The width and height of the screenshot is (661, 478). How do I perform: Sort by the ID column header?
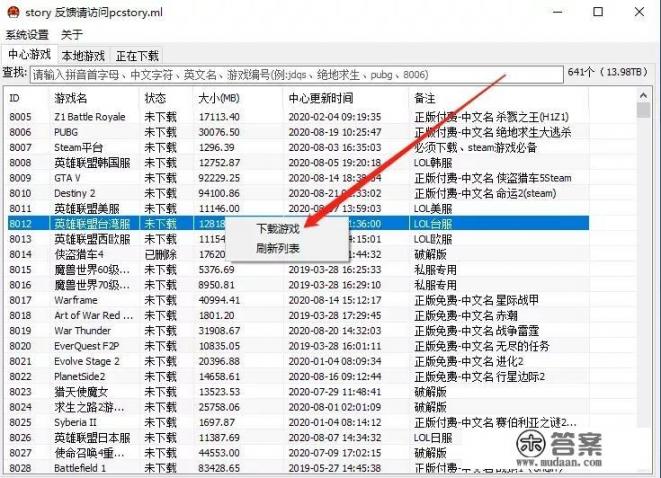[28, 98]
